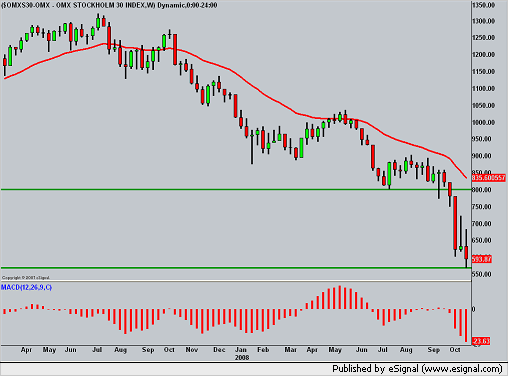This screenshot has height=376, width=508.
Task: Click the OMX STOCKHOLM 30 INDEX chart title
Action: (x=109, y=5)
